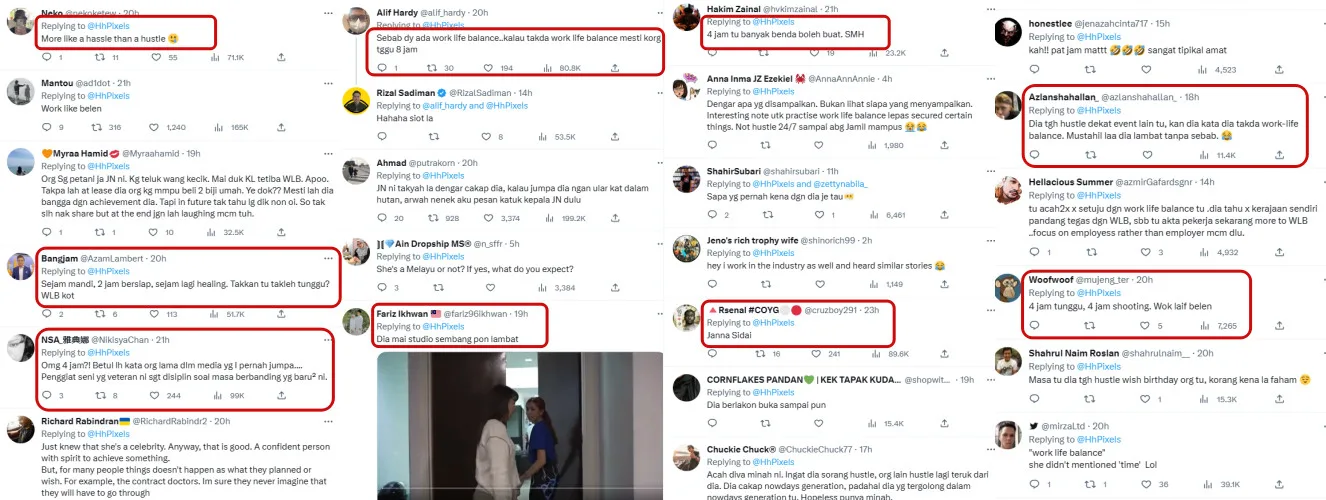Retweet Ahmad's reply about JN

(x=431, y=218)
